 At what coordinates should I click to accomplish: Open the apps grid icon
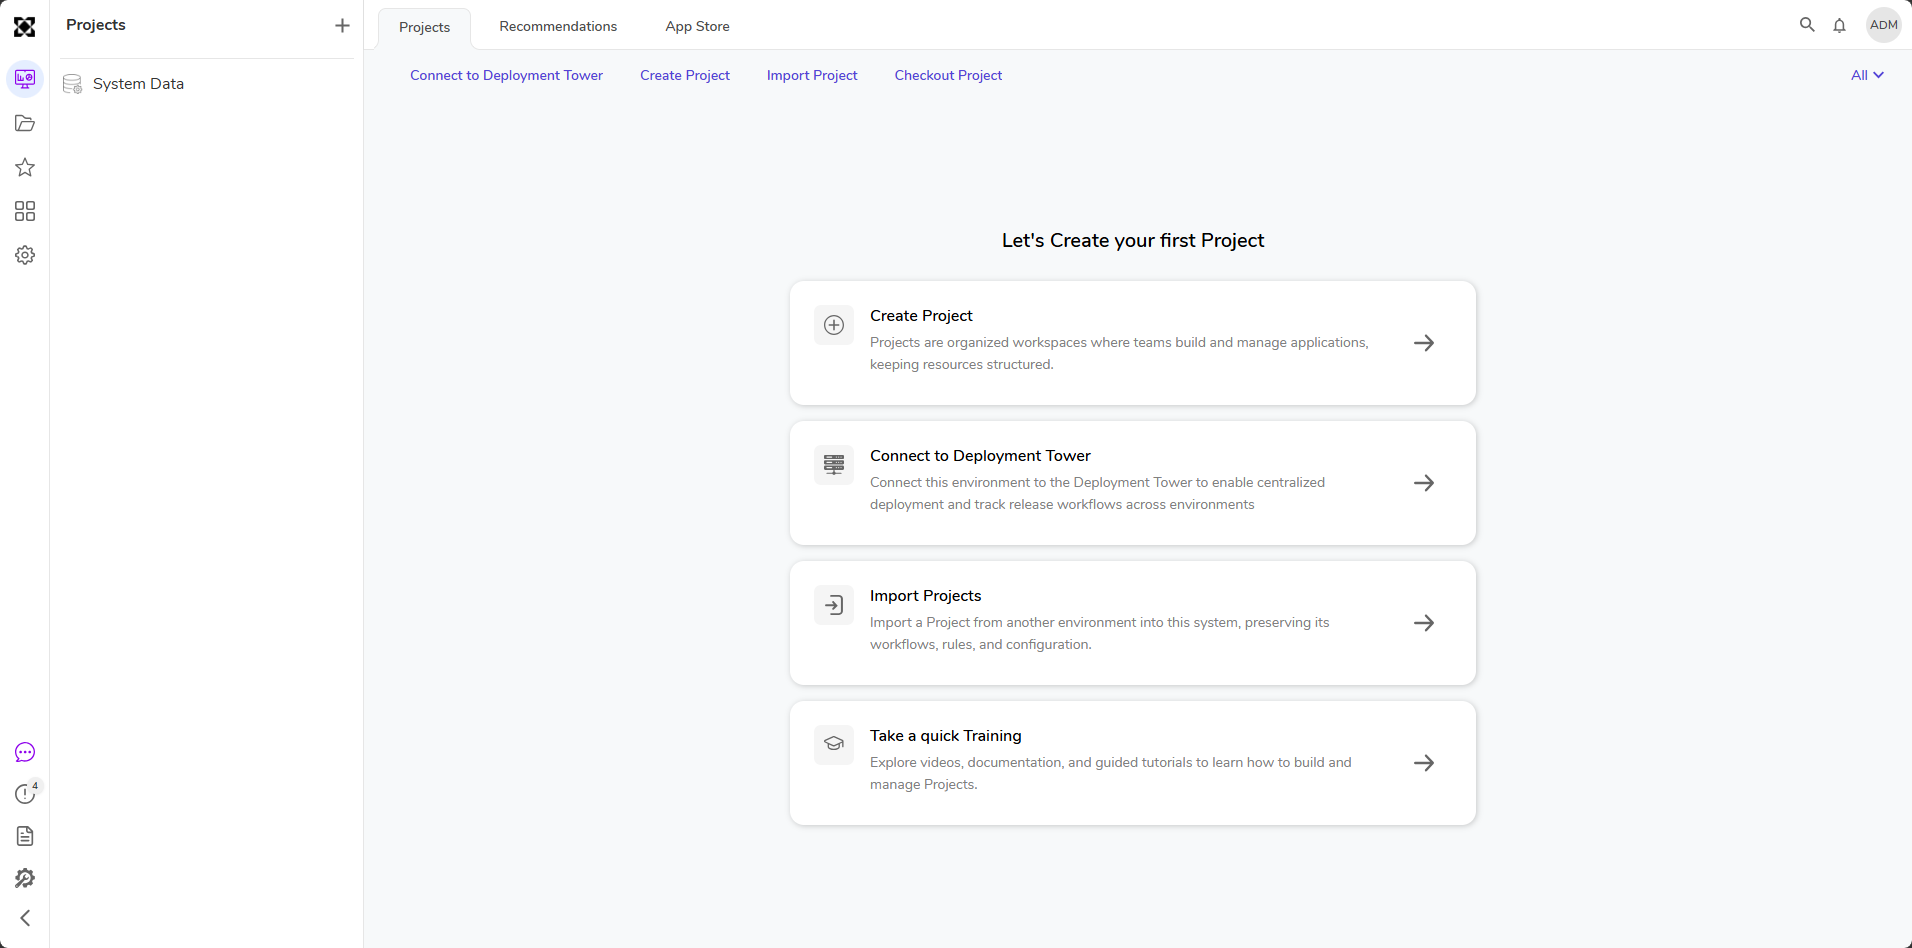(25, 211)
